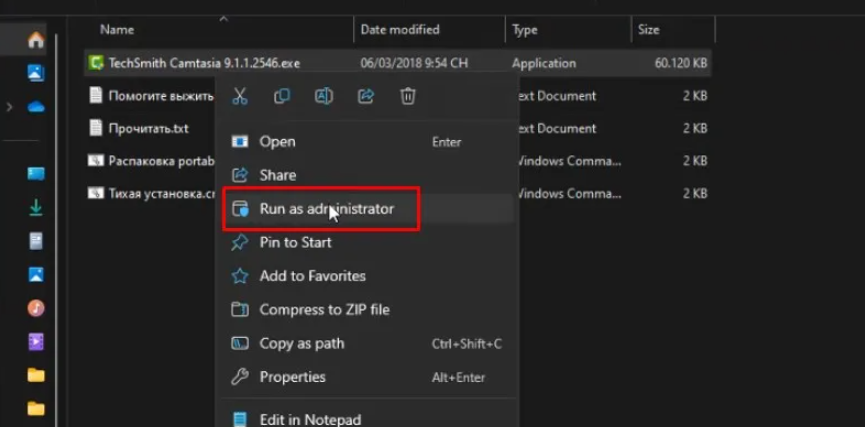Click the Delete trash icon in context menu

(408, 96)
